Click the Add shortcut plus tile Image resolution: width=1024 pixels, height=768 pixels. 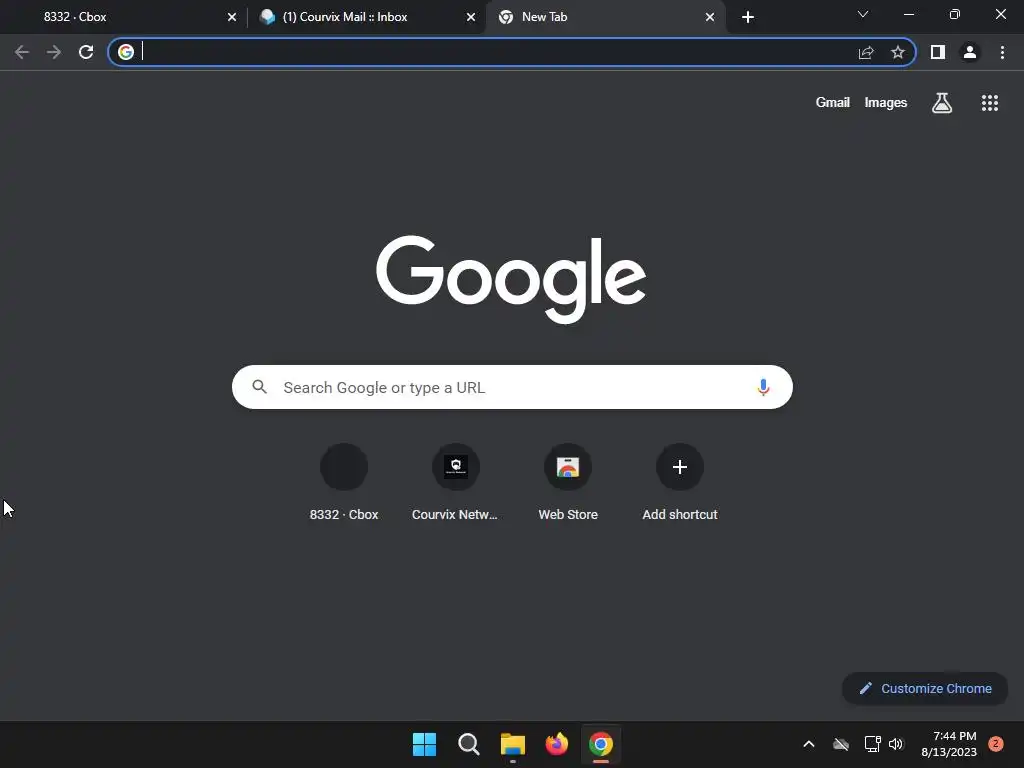click(680, 483)
